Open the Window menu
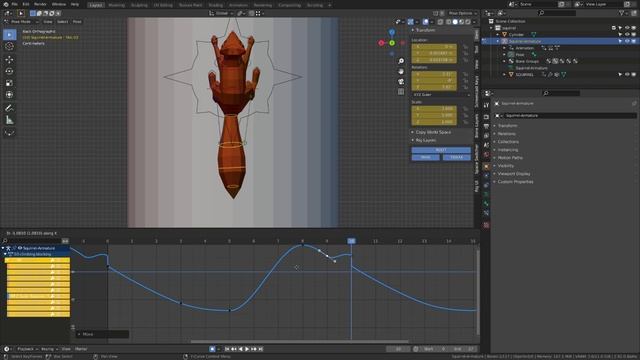 pos(59,4)
